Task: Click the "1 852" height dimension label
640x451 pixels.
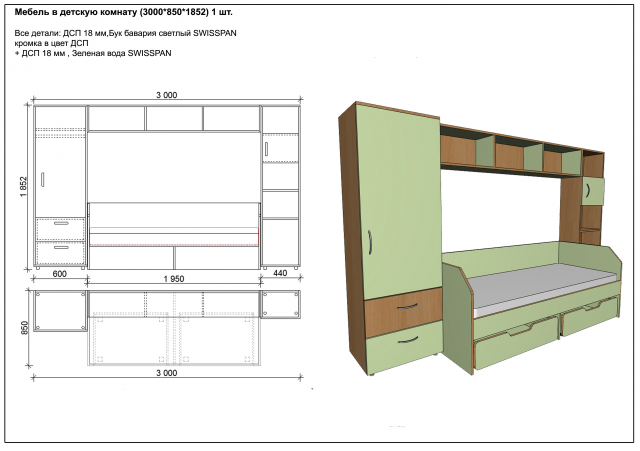Action: (23, 187)
